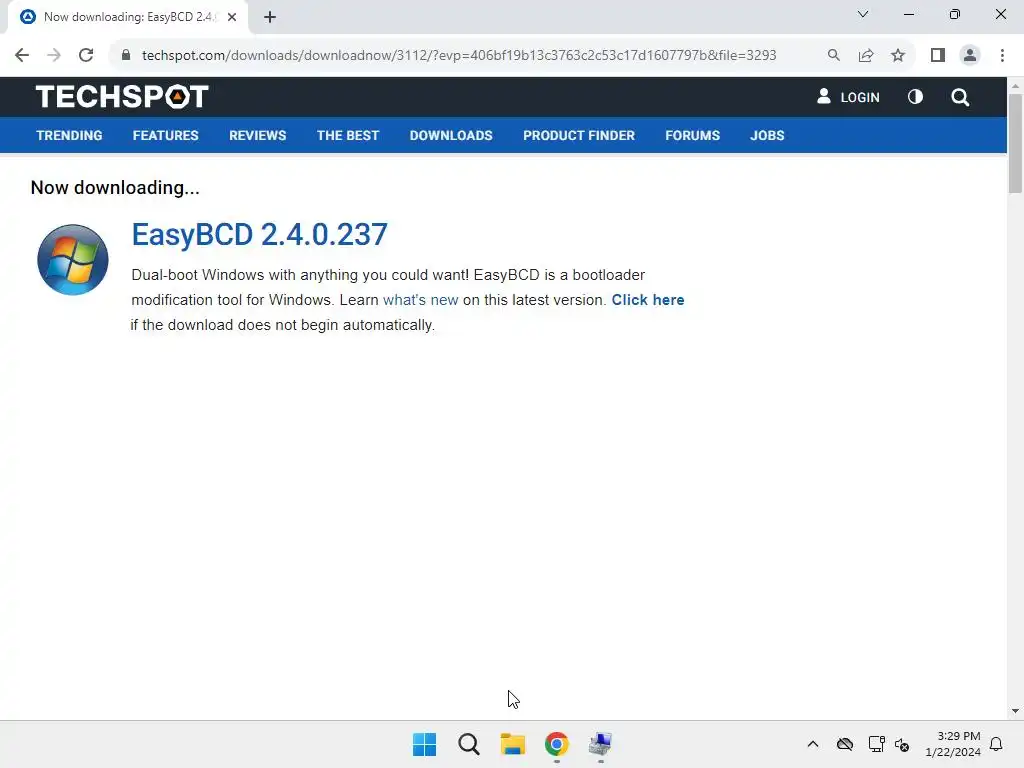Open Windows taskbar search
The width and height of the screenshot is (1024, 768).
[468, 744]
